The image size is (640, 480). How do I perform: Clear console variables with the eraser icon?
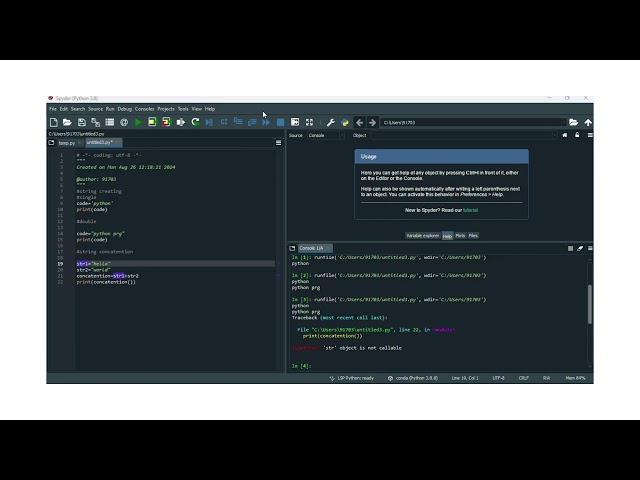(580, 248)
